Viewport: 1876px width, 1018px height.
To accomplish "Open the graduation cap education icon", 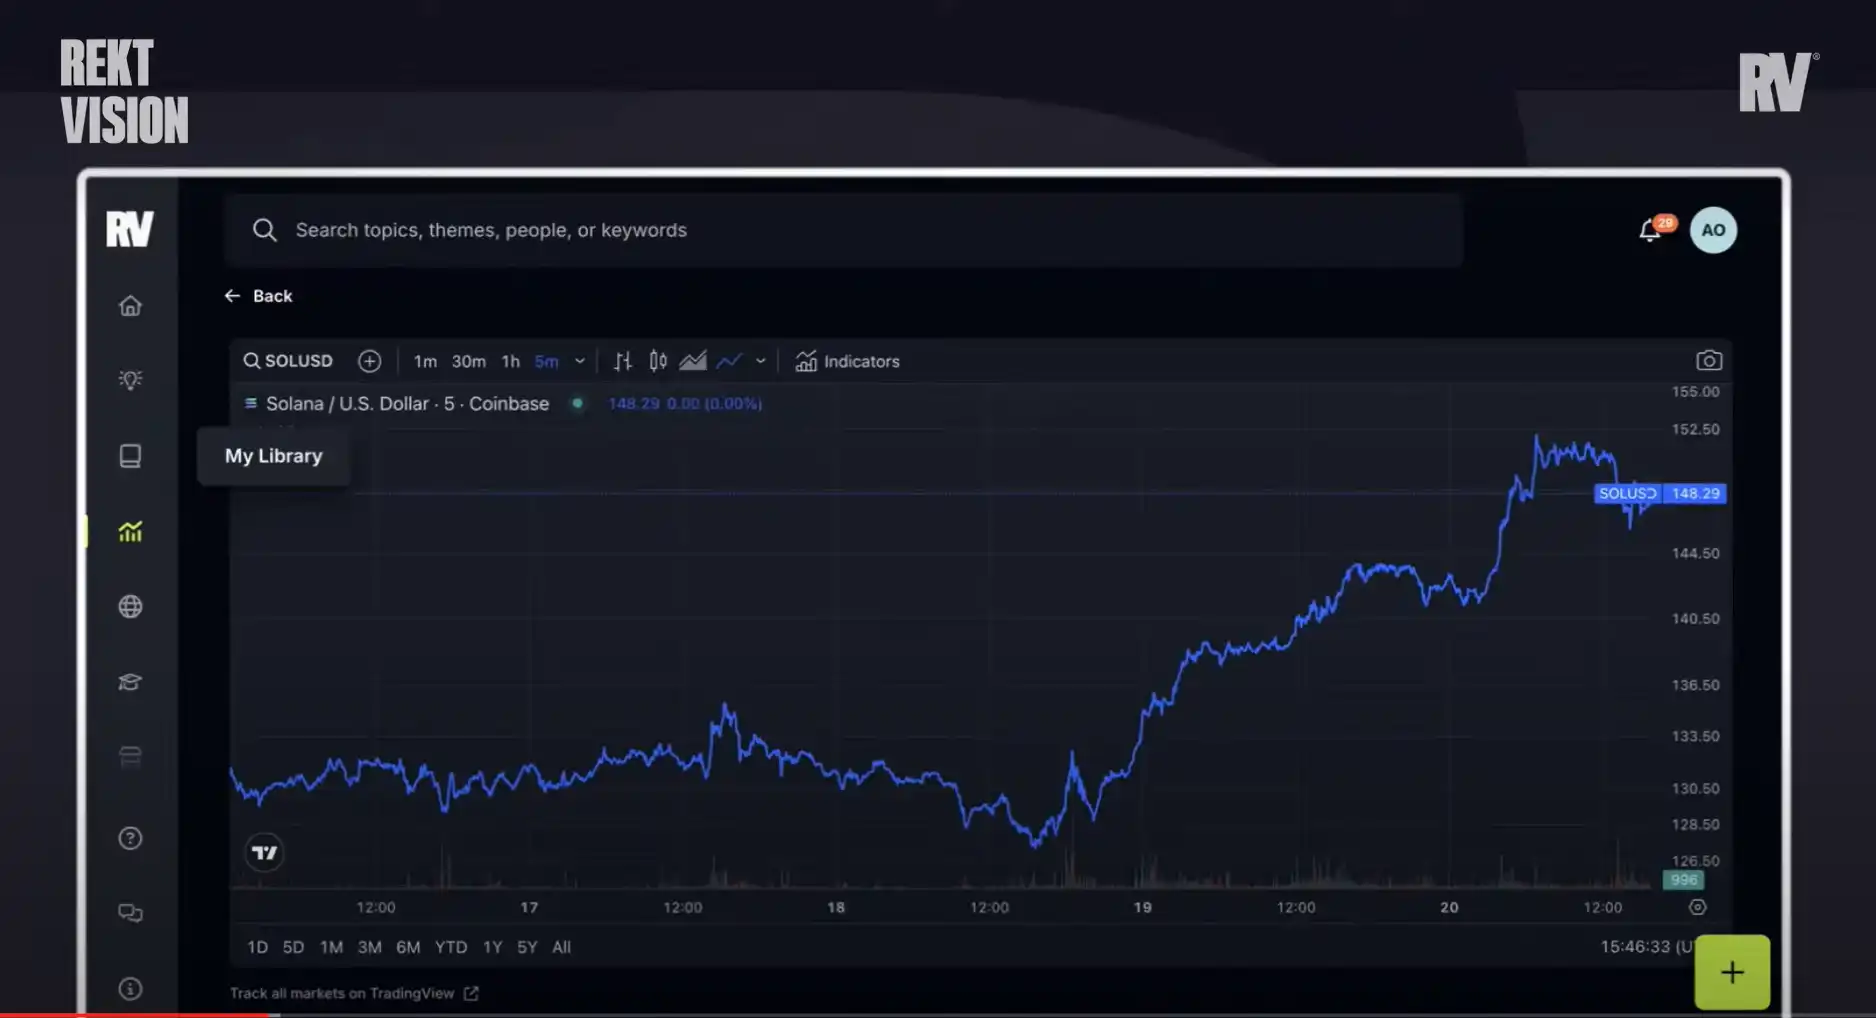I will (130, 682).
